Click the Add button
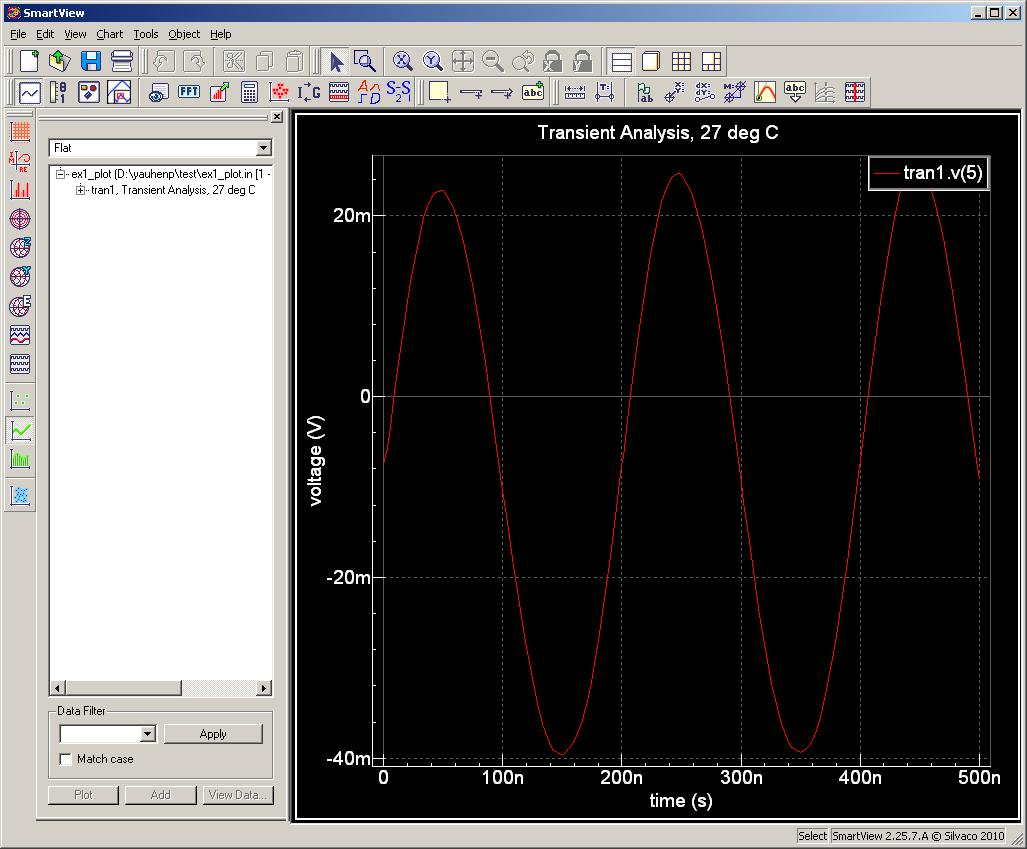This screenshot has width=1027, height=849. click(x=160, y=795)
